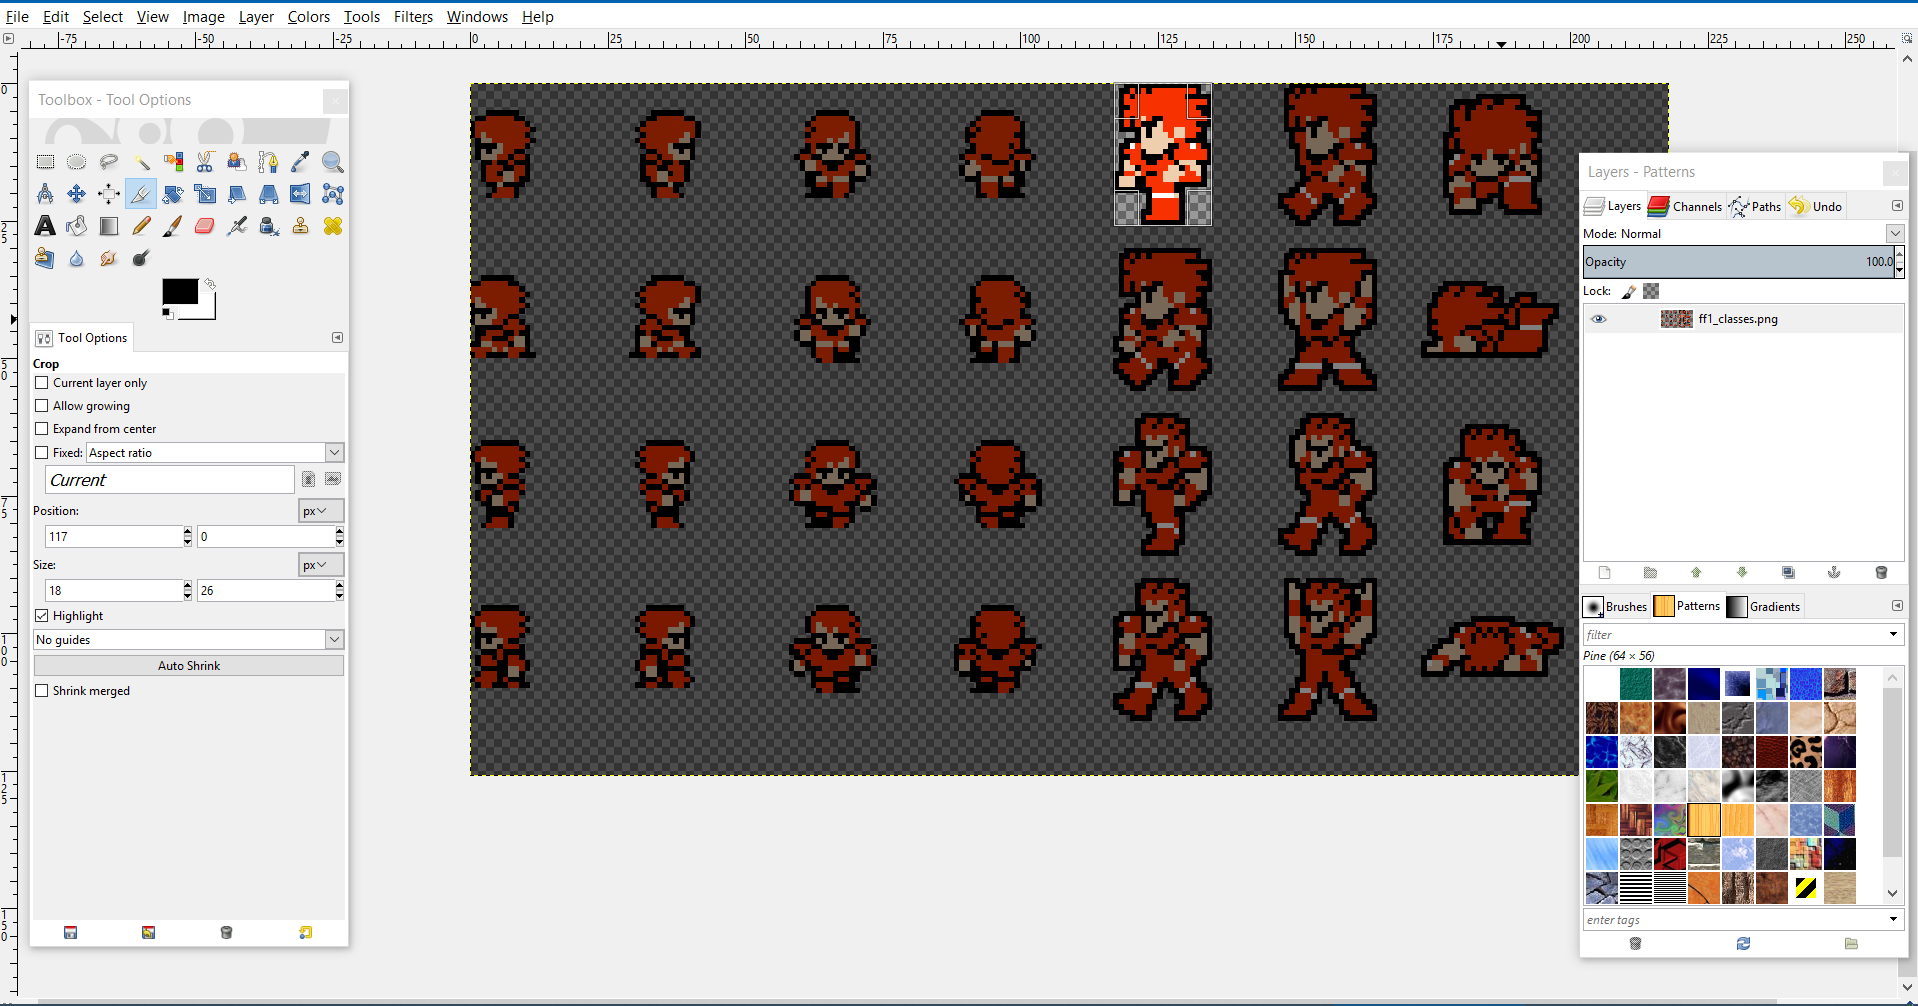Select the Paintbrush tool
Image resolution: width=1918 pixels, height=1006 pixels.
coord(173,226)
